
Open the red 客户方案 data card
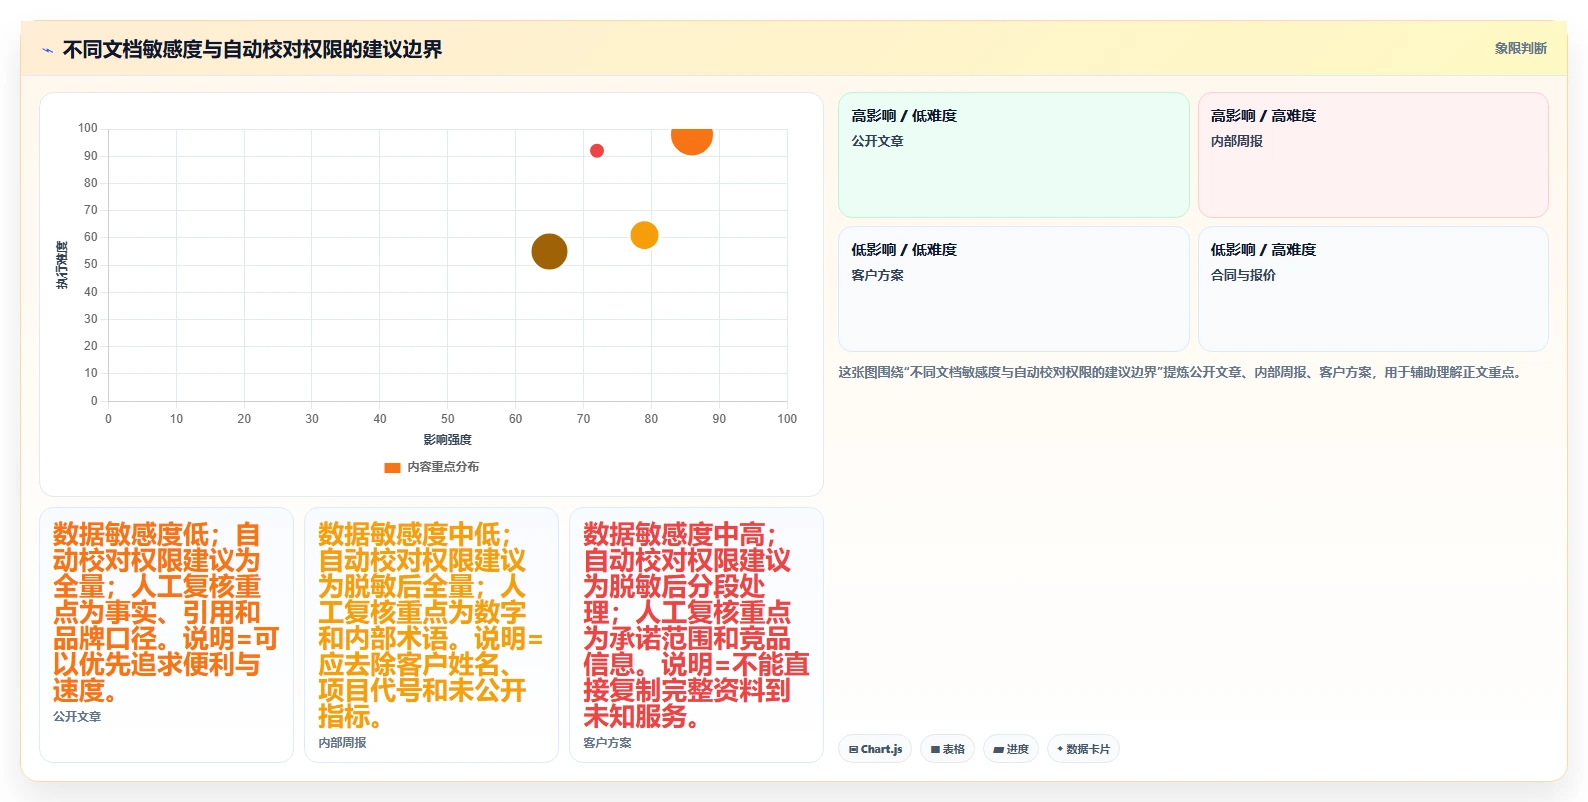[696, 635]
